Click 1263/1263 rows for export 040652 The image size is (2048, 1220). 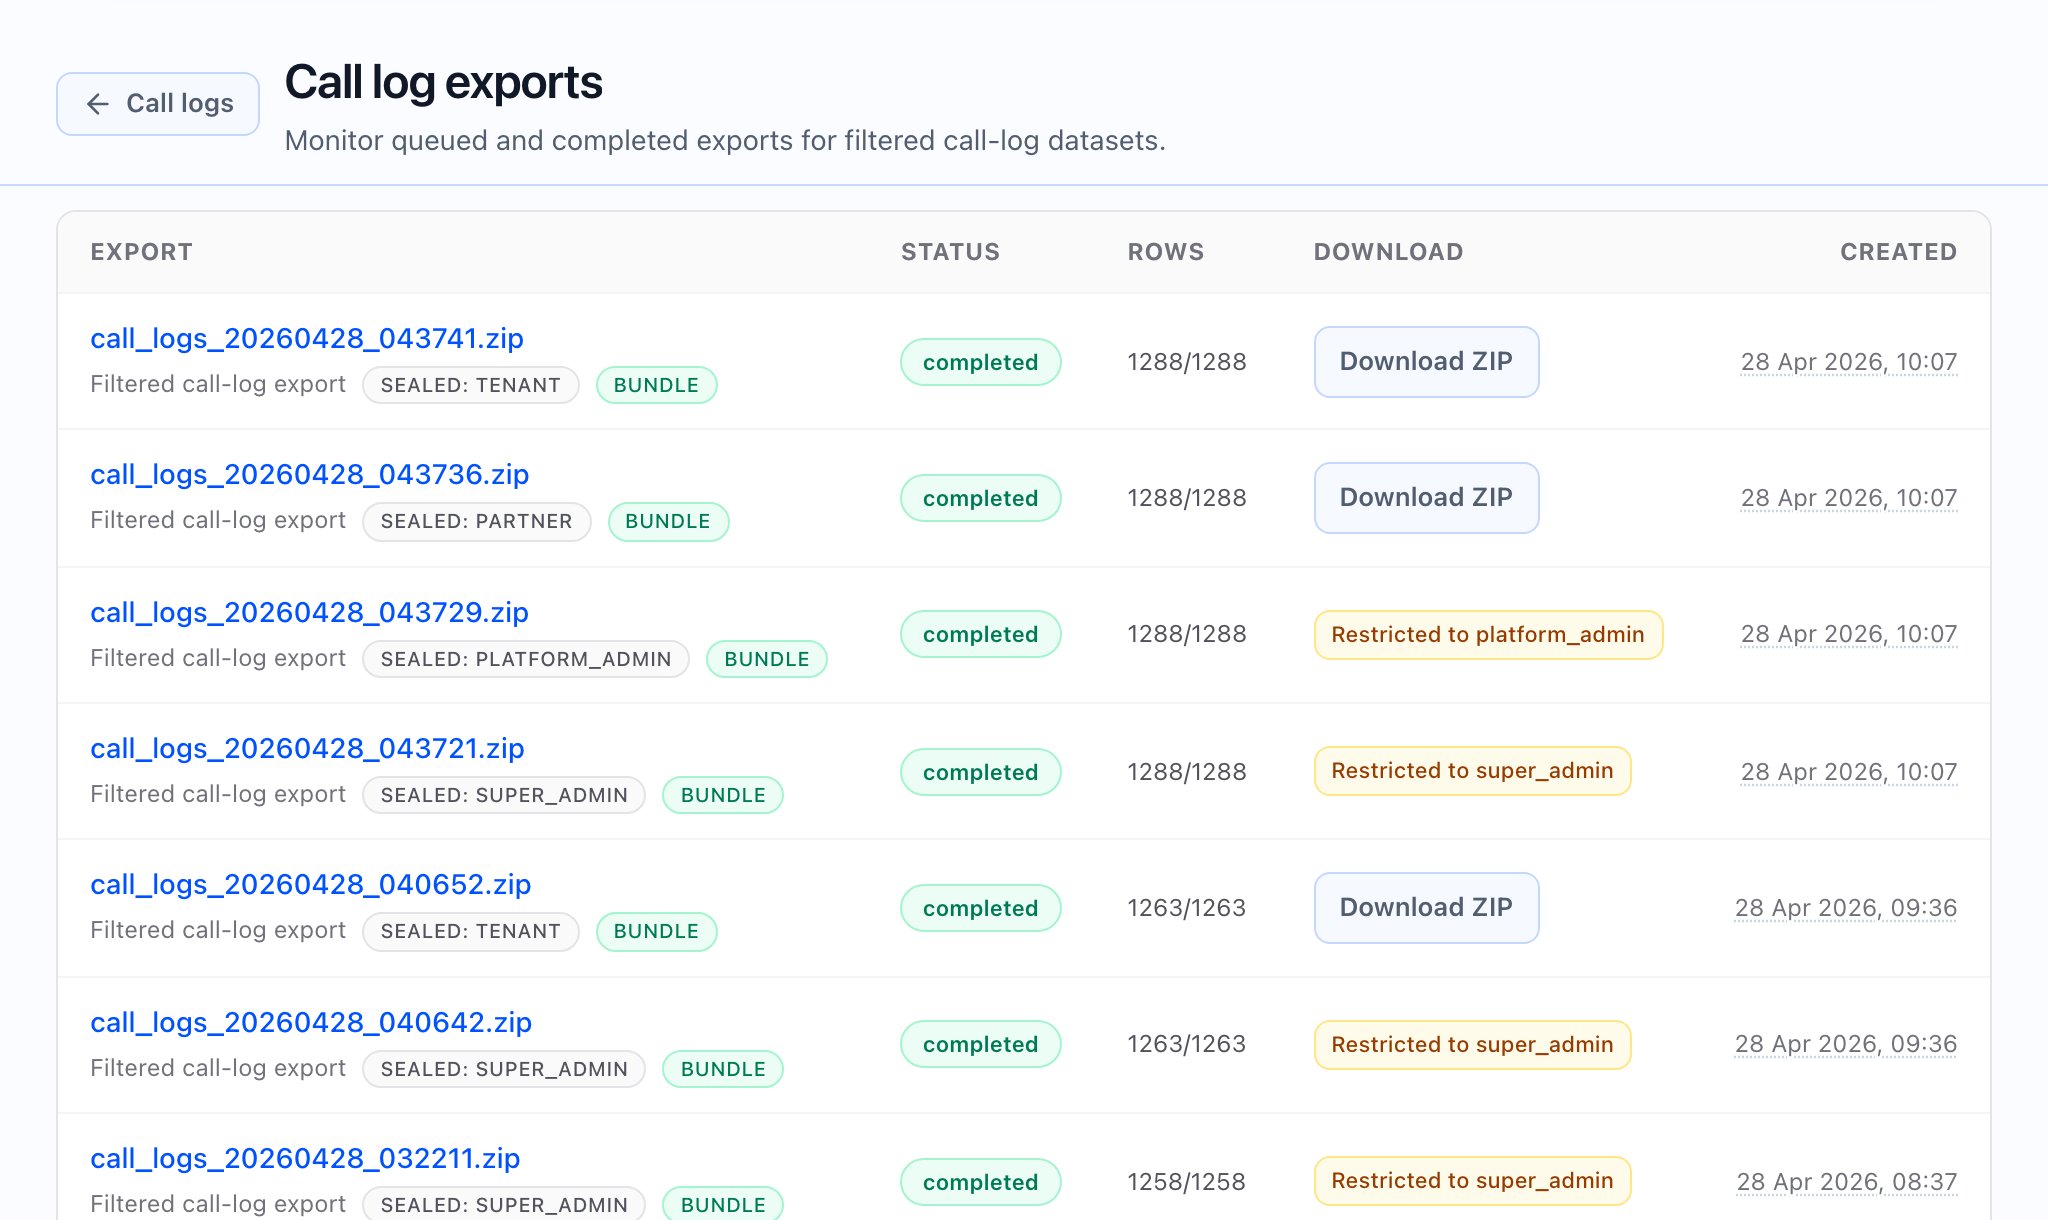(1187, 908)
